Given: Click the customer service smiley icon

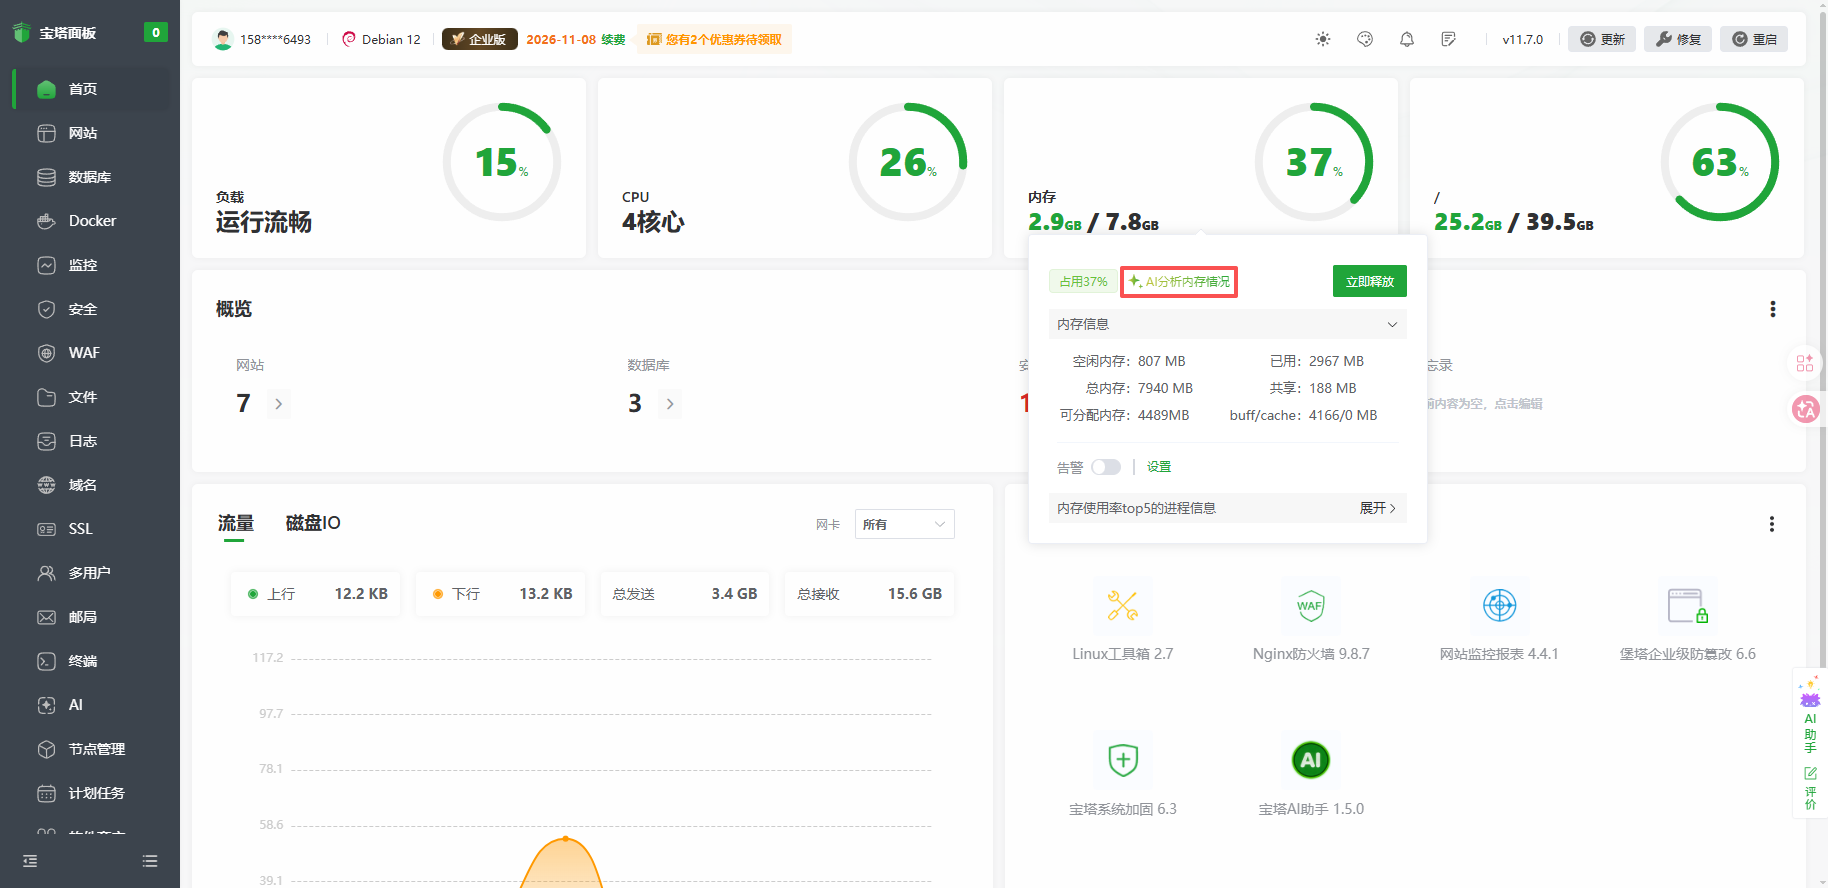Looking at the screenshot, I should [x=1365, y=39].
